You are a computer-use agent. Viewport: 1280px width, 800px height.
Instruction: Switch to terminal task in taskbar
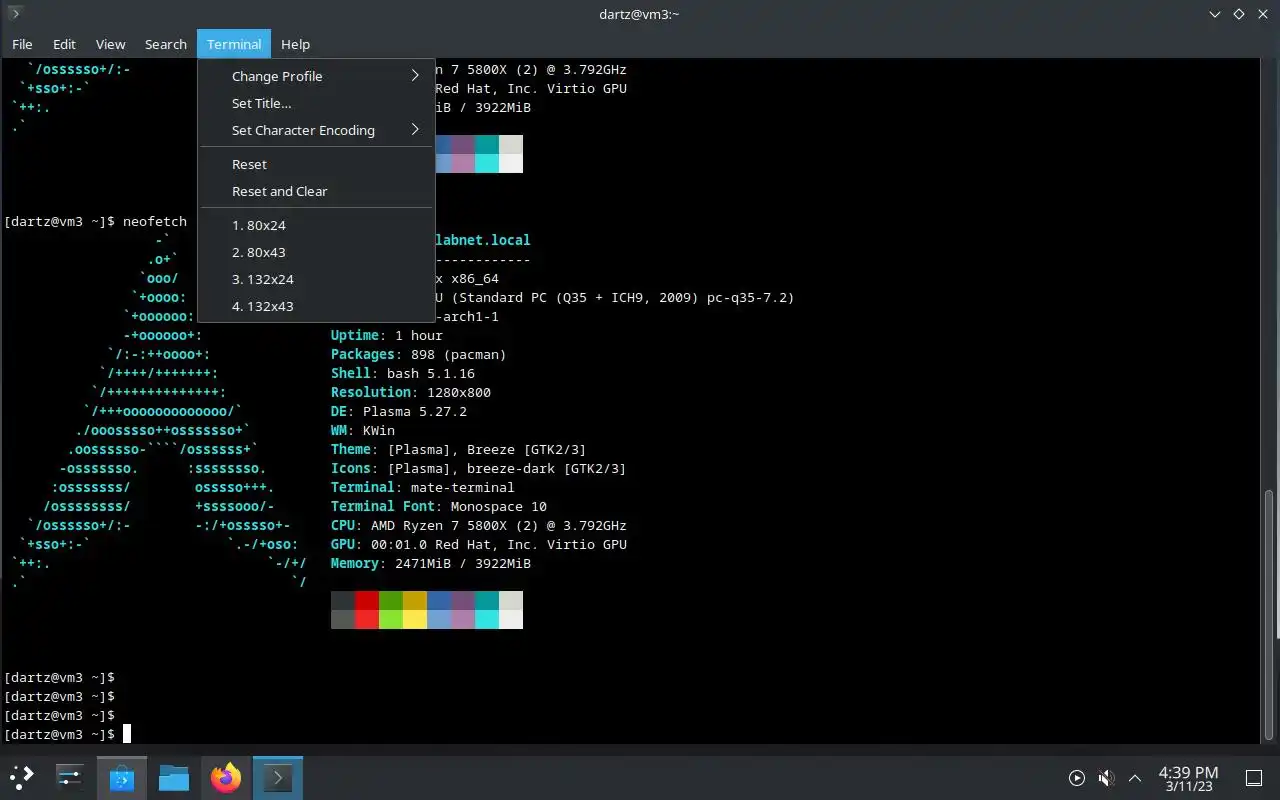278,777
